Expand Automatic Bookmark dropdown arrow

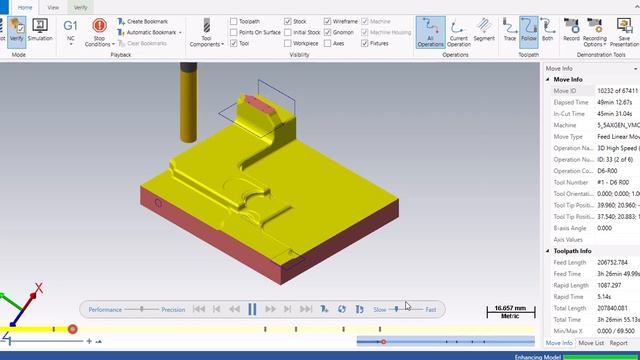click(180, 33)
